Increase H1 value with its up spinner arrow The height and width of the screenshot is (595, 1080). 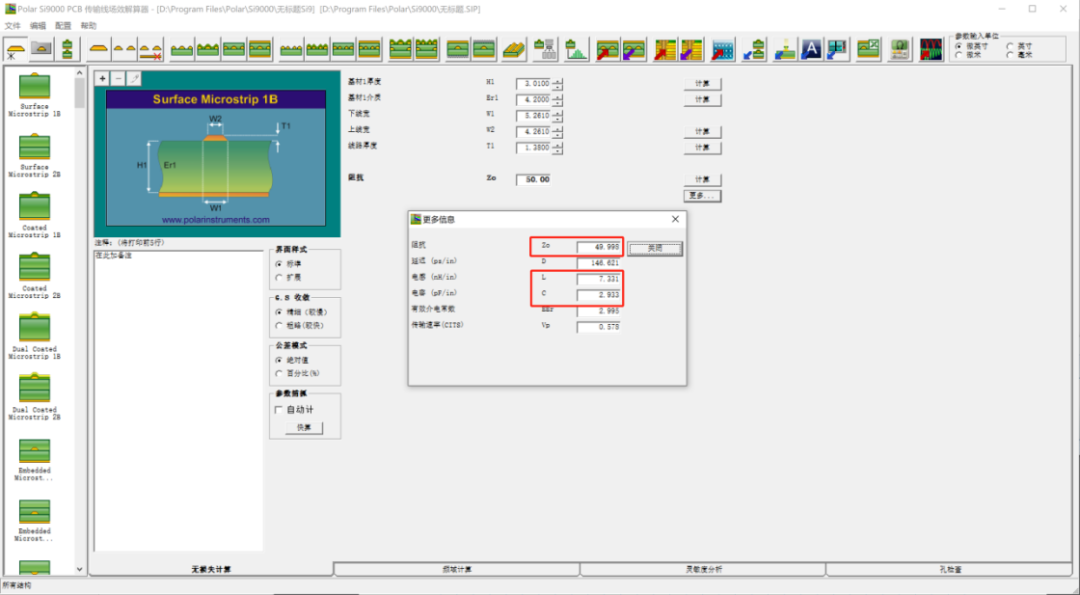point(557,81)
